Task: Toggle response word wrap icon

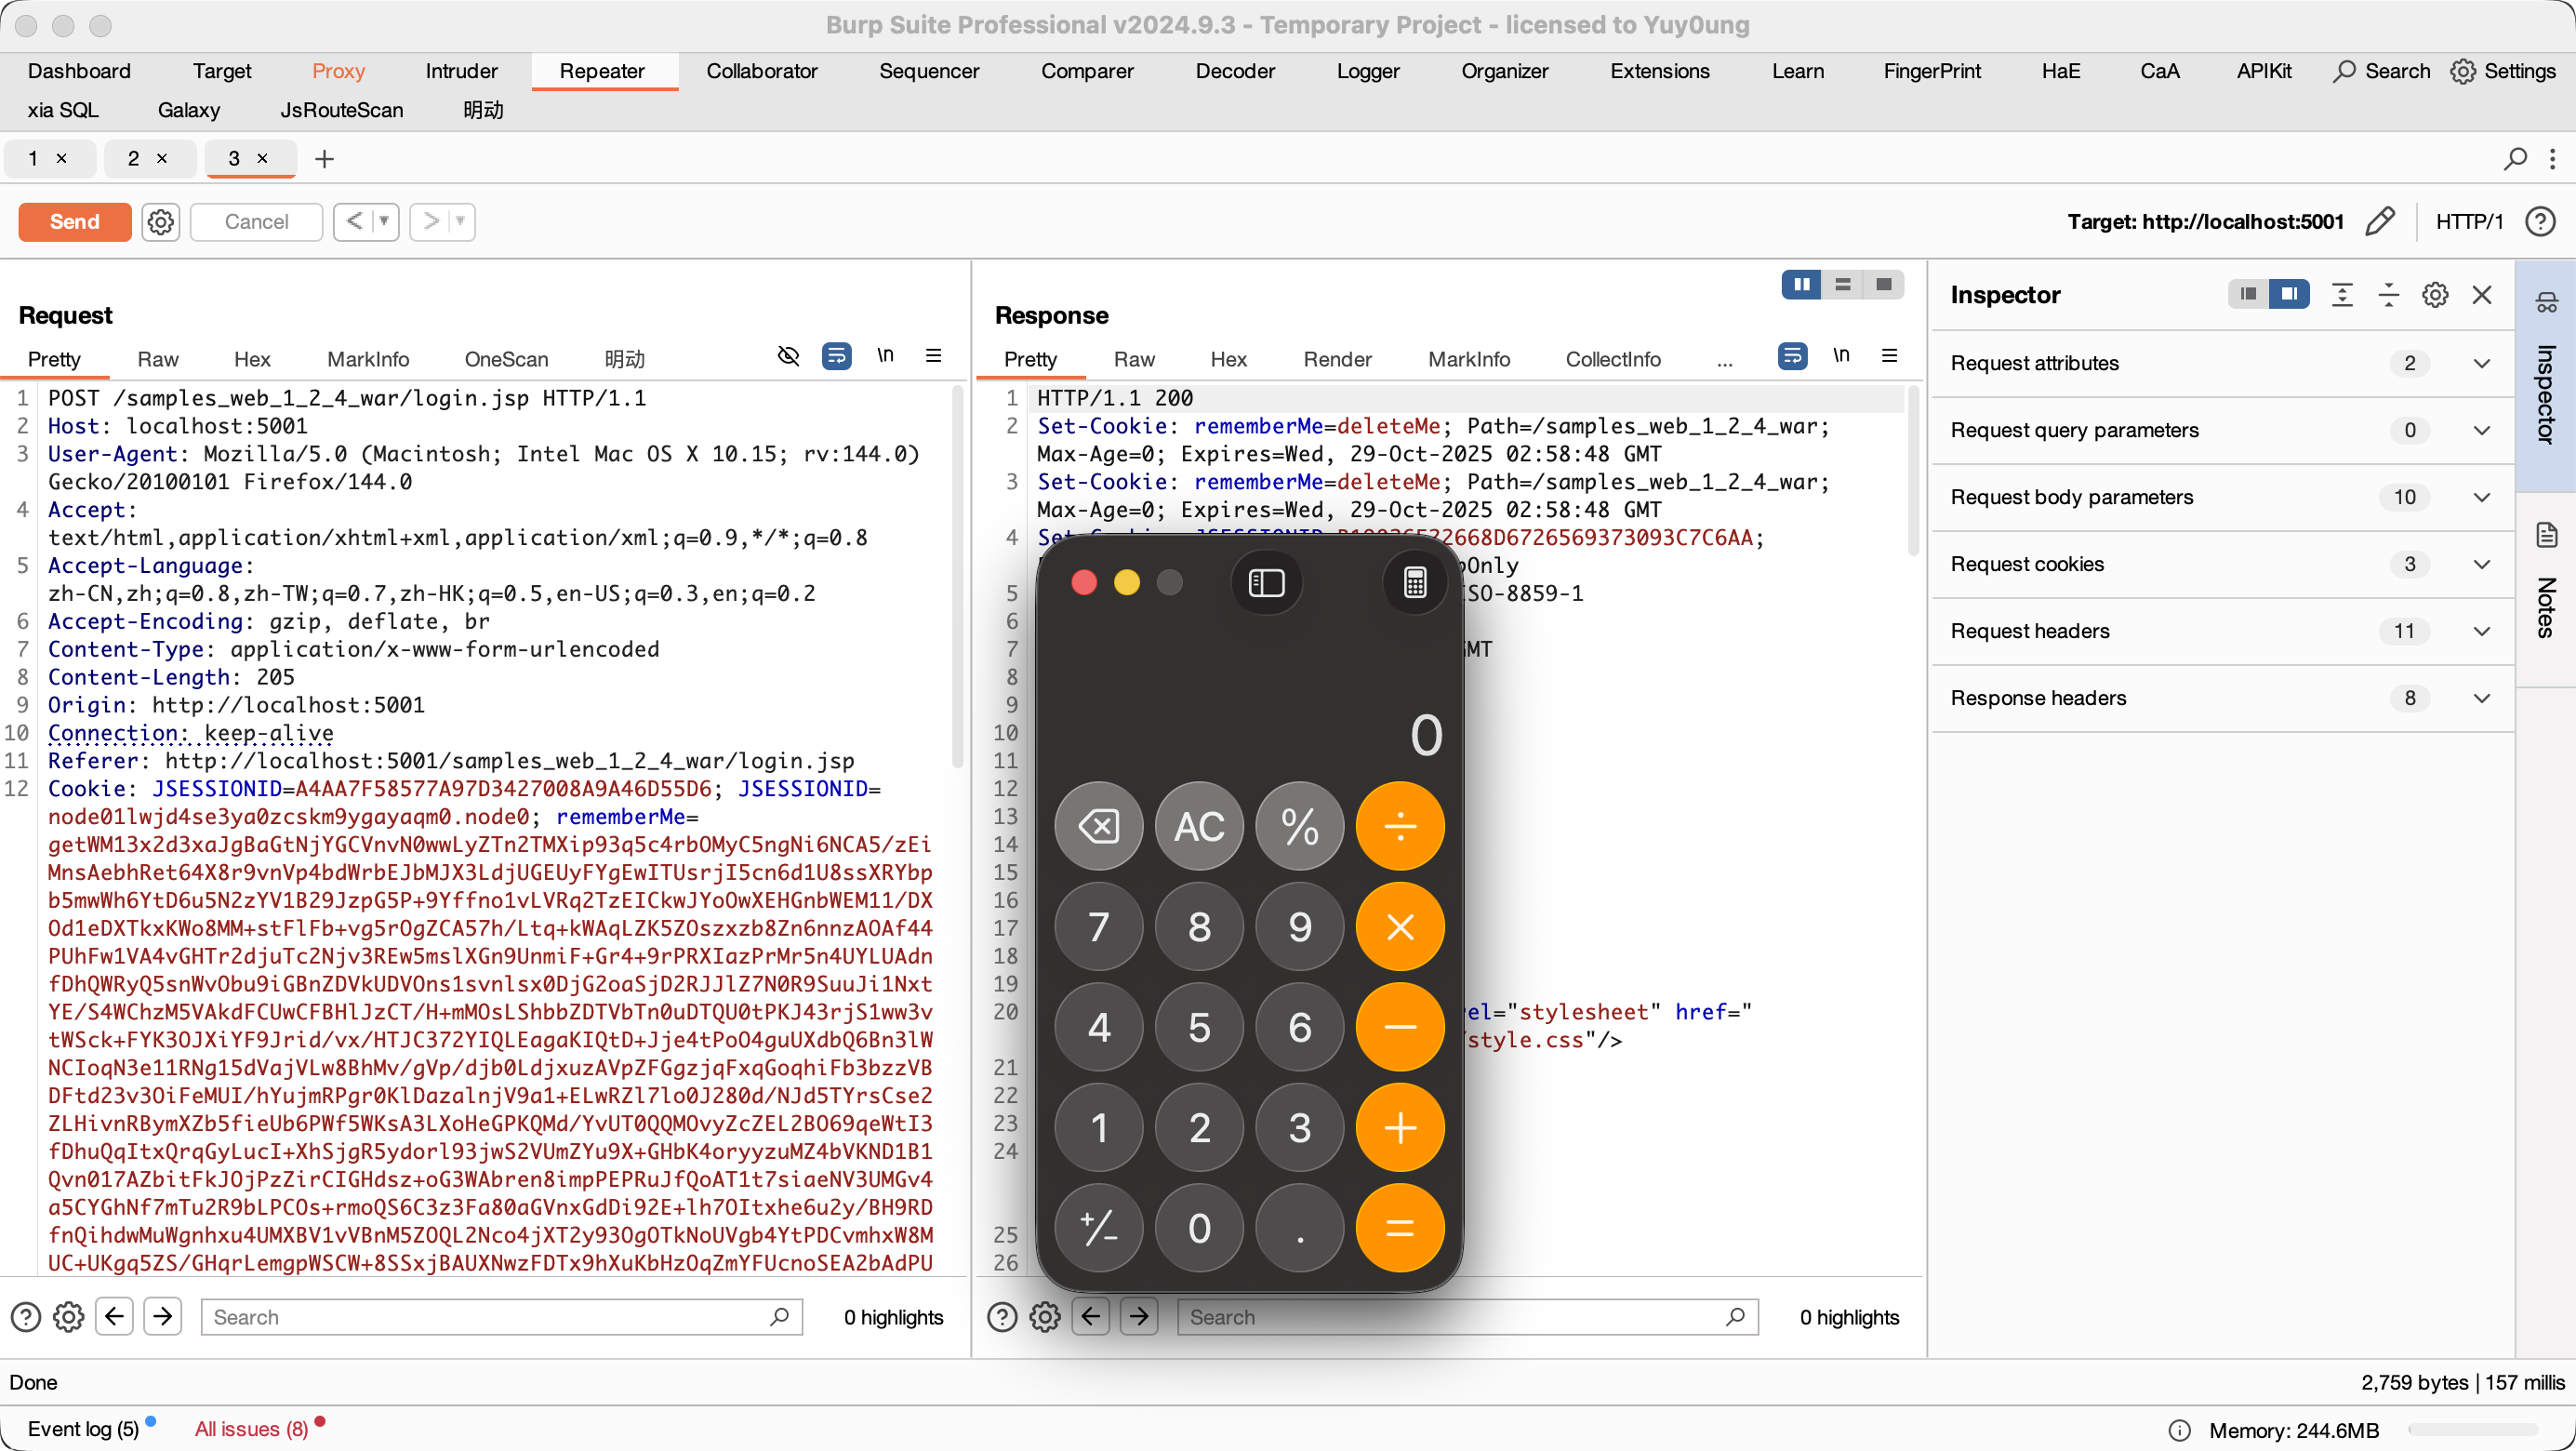Action: 1792,356
